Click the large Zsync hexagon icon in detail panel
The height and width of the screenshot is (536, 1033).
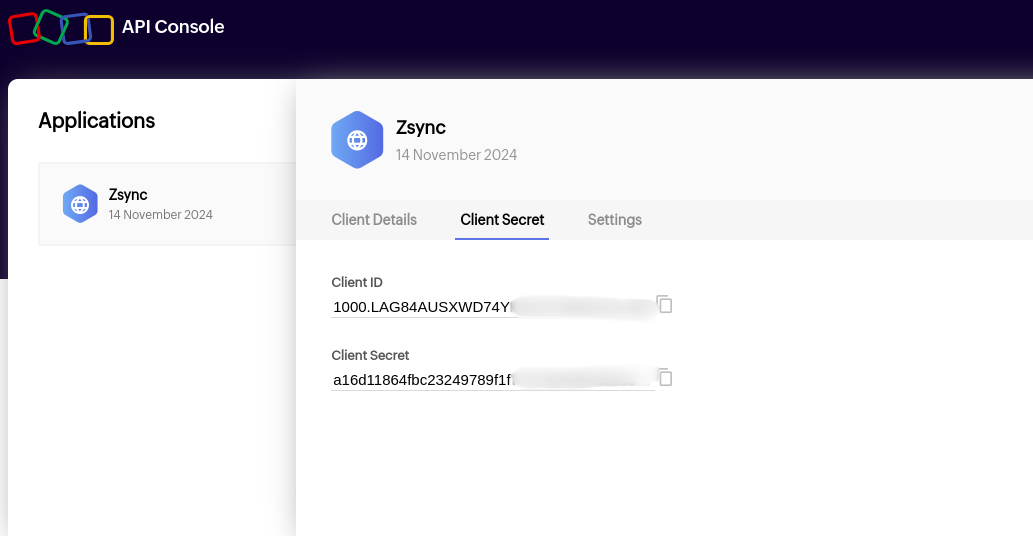click(x=357, y=140)
